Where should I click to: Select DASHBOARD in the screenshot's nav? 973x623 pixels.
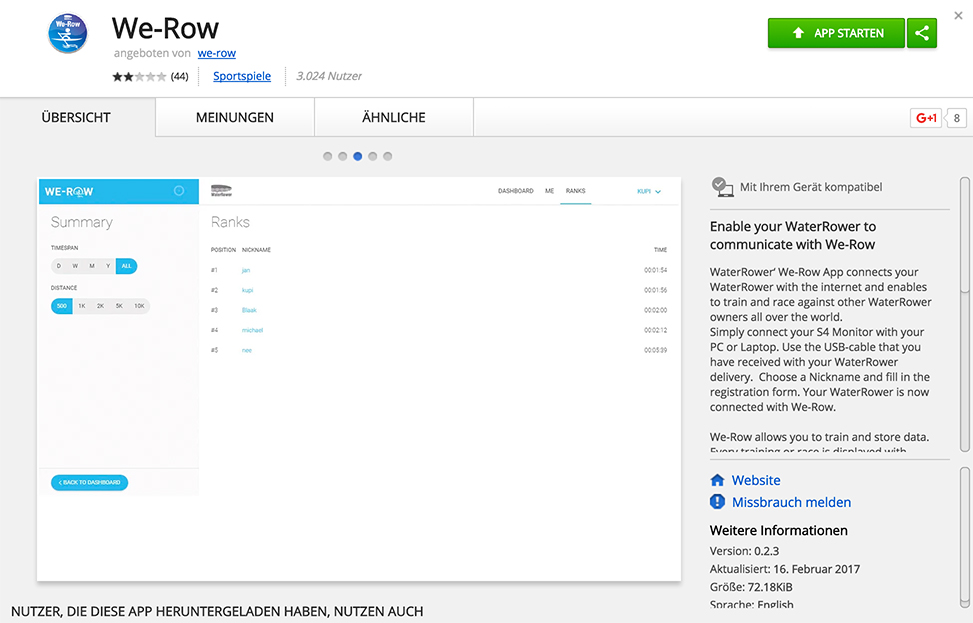pos(516,191)
